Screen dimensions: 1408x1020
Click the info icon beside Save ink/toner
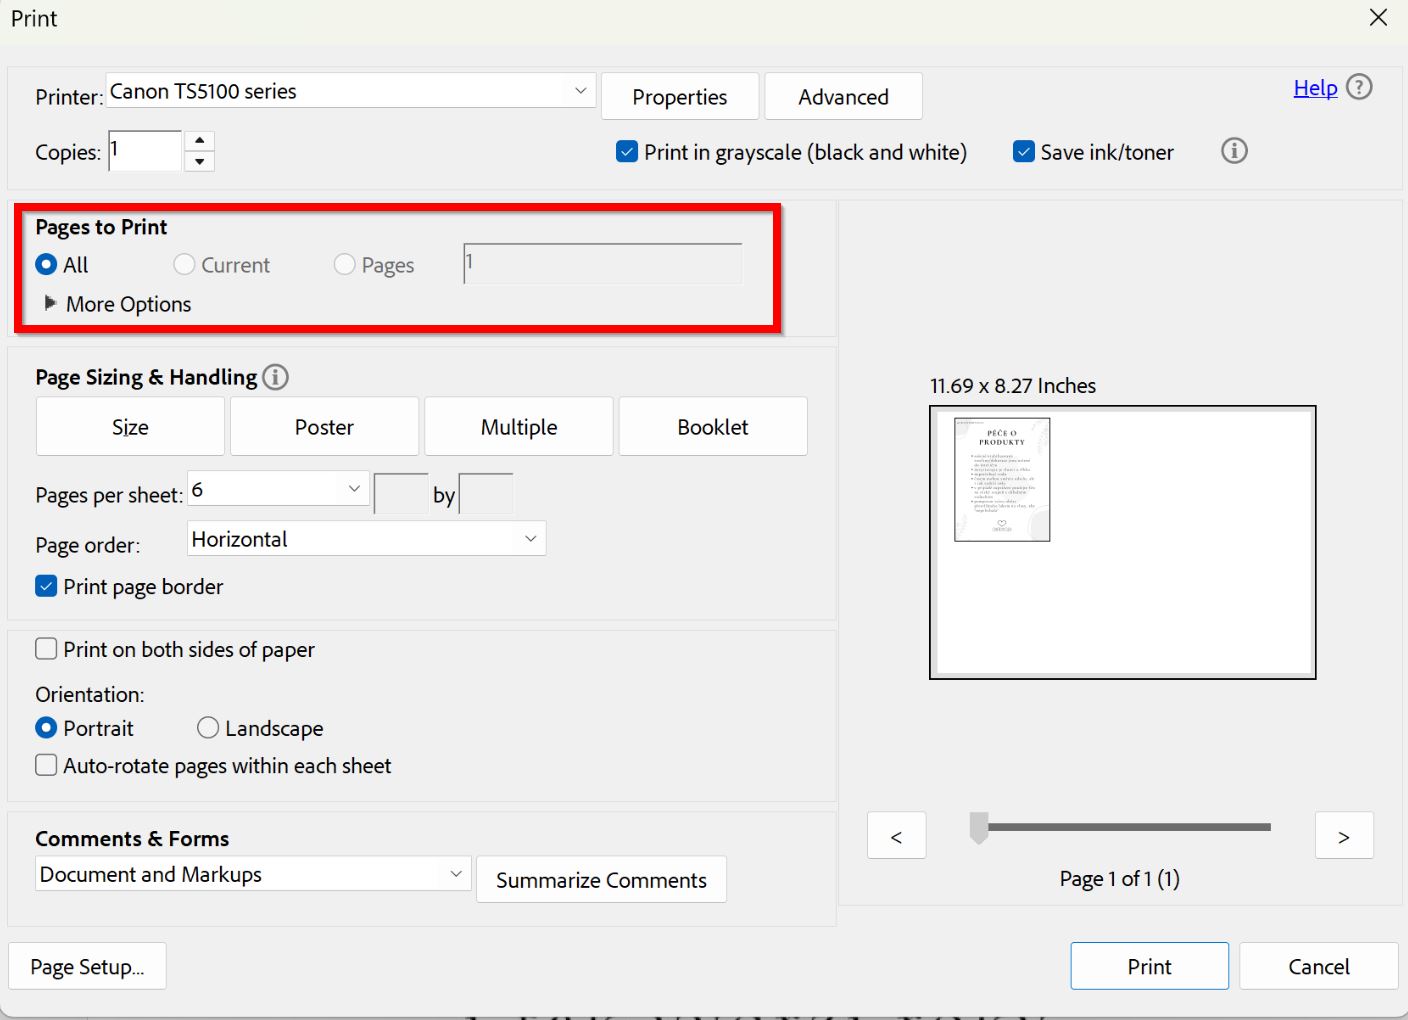click(x=1234, y=151)
